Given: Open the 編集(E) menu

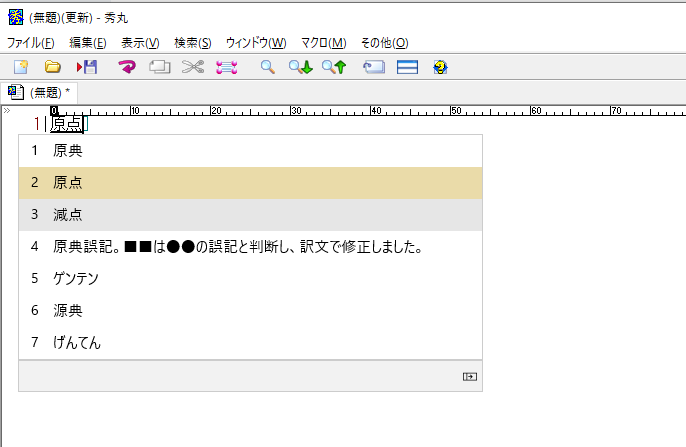Looking at the screenshot, I should (x=88, y=43).
